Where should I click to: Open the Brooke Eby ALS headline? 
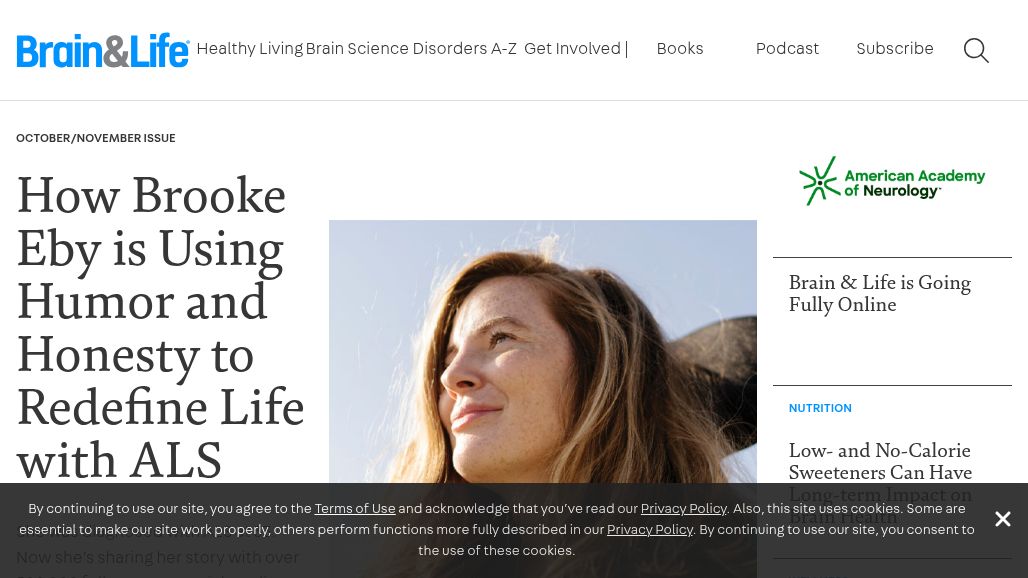(160, 328)
